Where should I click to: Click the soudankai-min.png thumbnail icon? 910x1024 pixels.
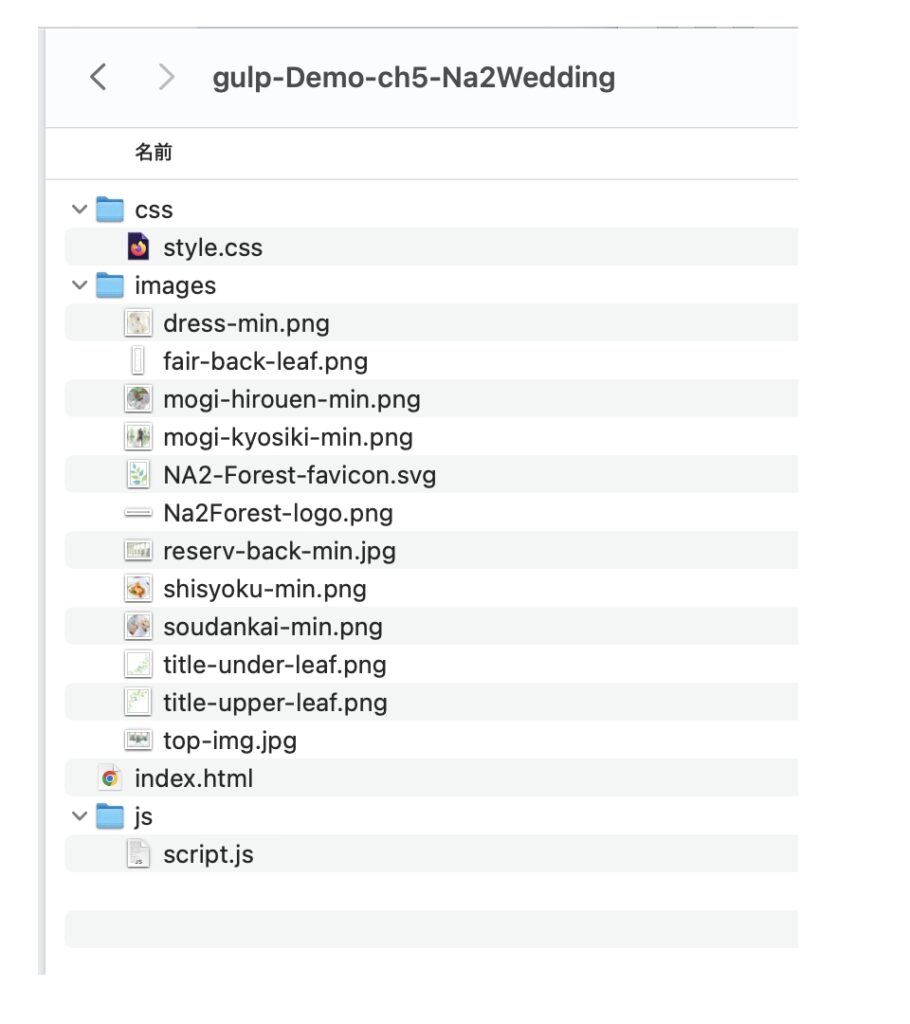(x=137, y=626)
